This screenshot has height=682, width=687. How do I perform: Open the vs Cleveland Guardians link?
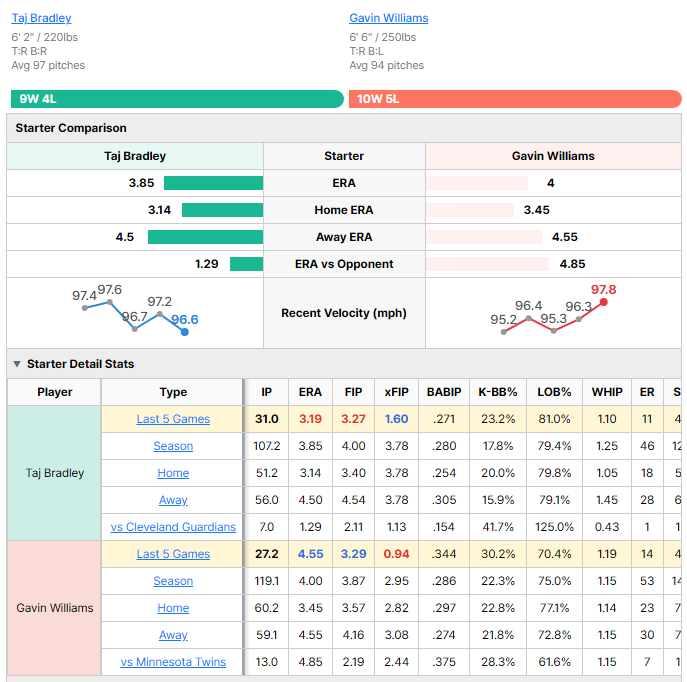173,527
